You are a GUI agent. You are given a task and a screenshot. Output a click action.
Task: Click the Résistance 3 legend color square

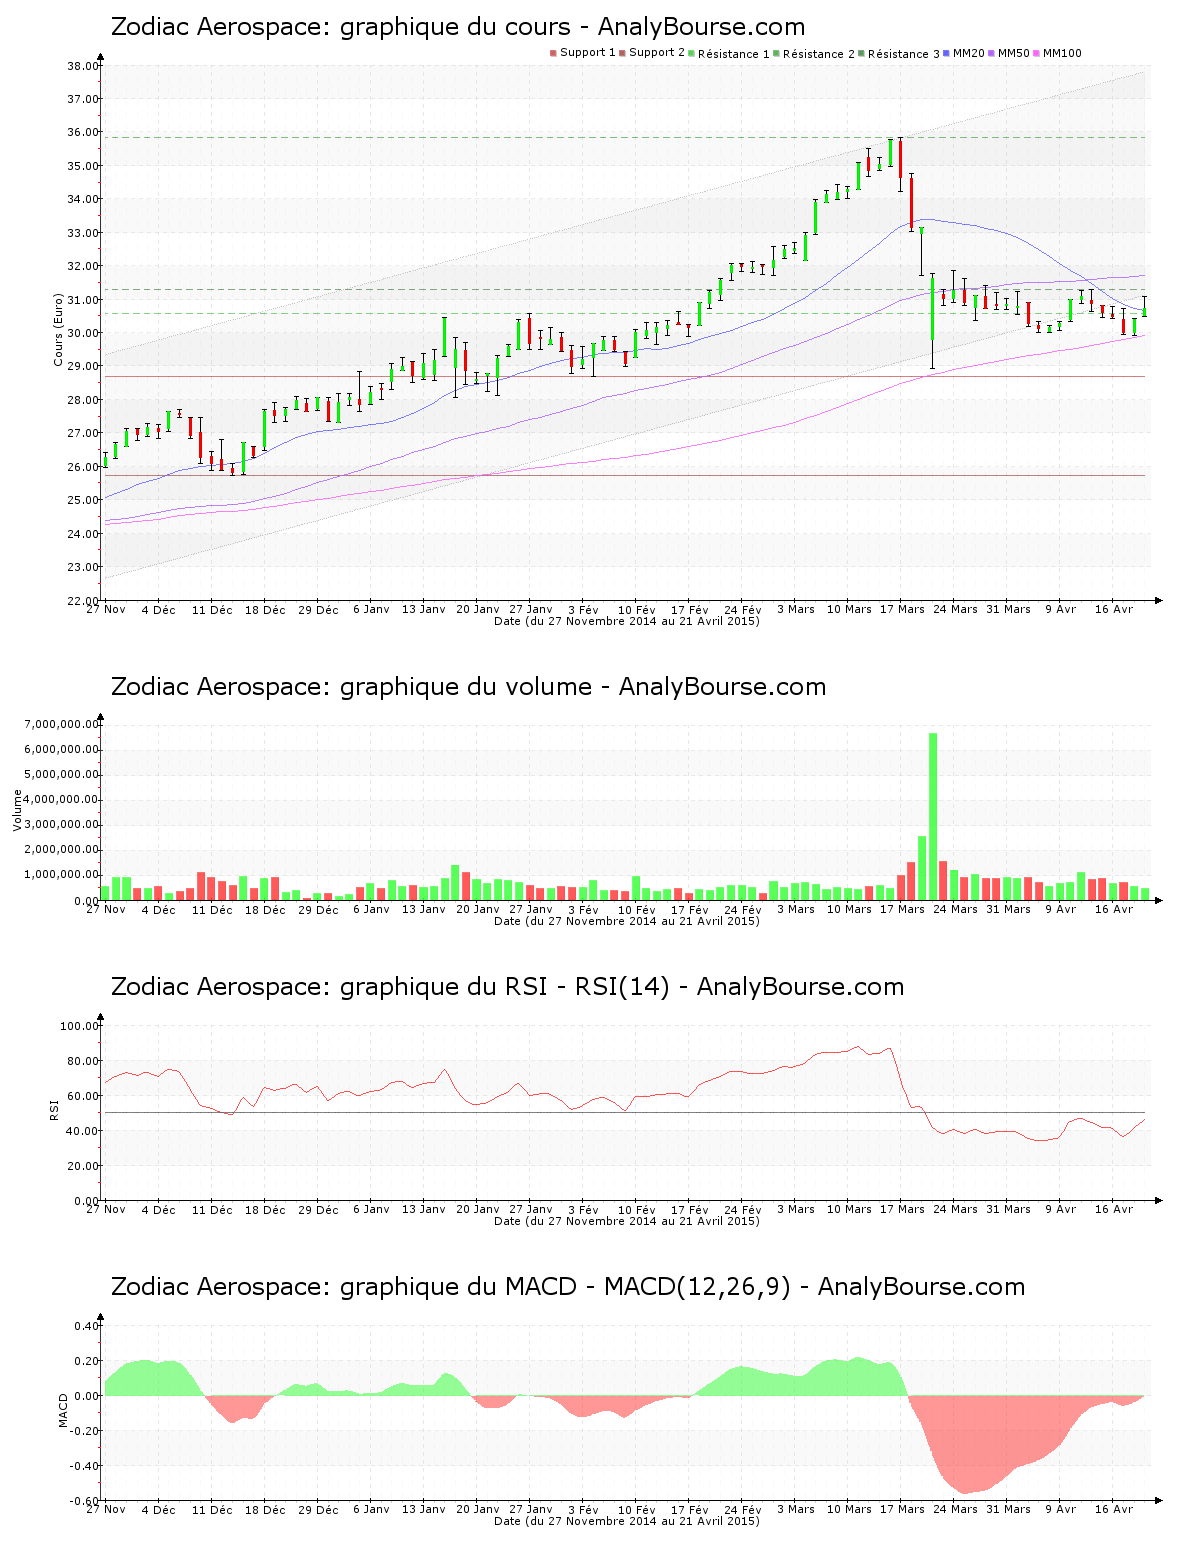[861, 53]
